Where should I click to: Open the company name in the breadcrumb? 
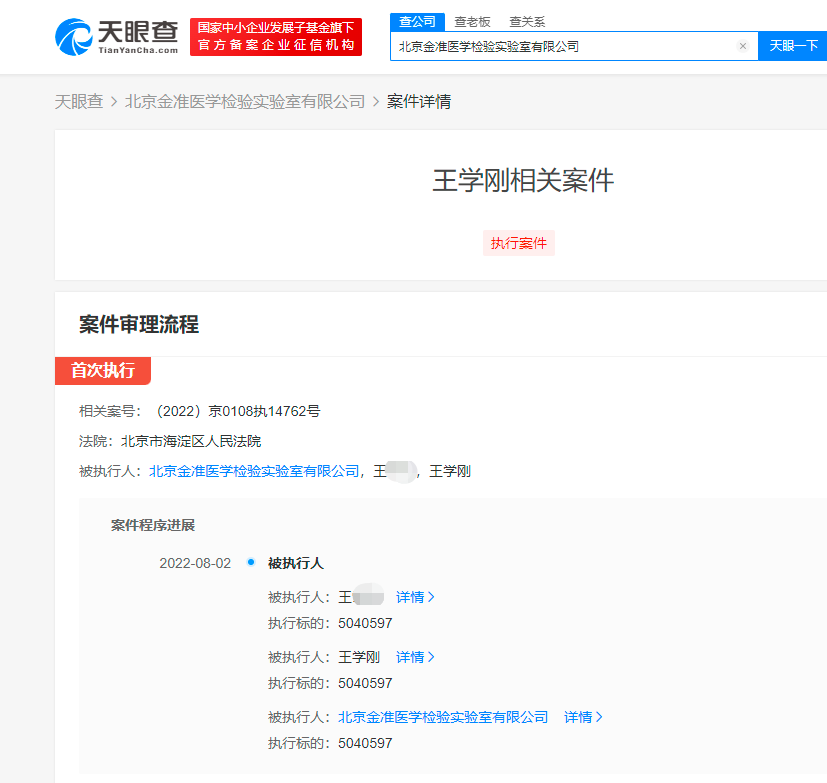(245, 102)
